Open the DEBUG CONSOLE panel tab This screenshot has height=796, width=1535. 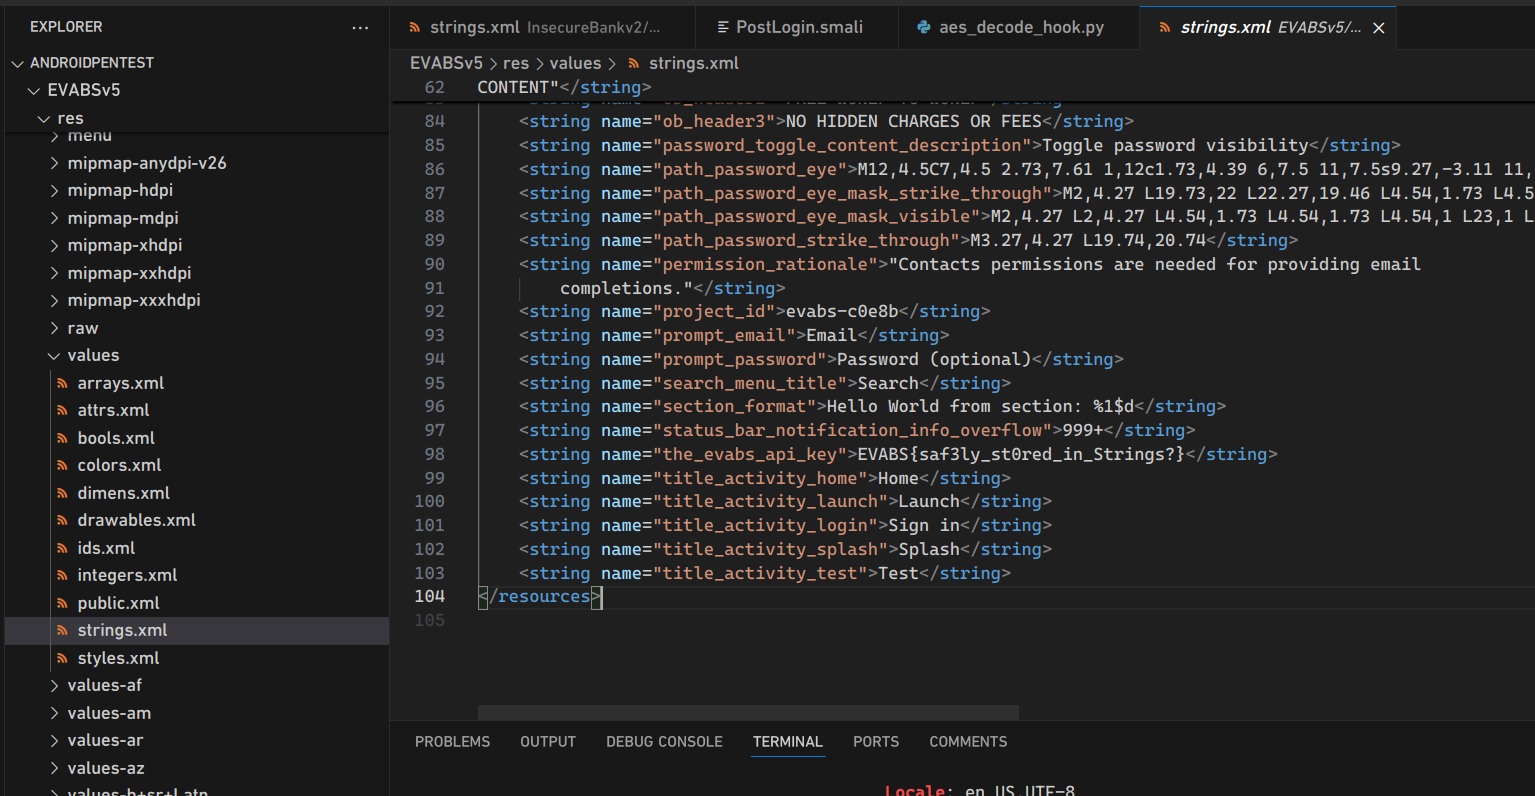[664, 742]
